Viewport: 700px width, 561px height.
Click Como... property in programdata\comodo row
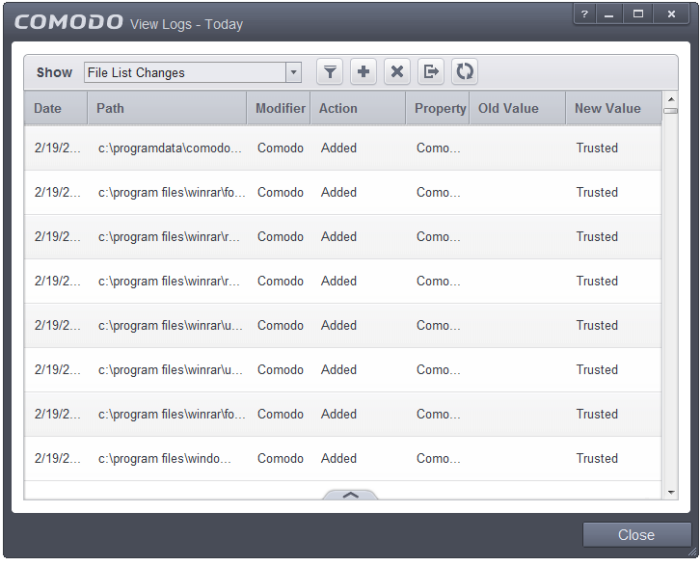click(438, 148)
